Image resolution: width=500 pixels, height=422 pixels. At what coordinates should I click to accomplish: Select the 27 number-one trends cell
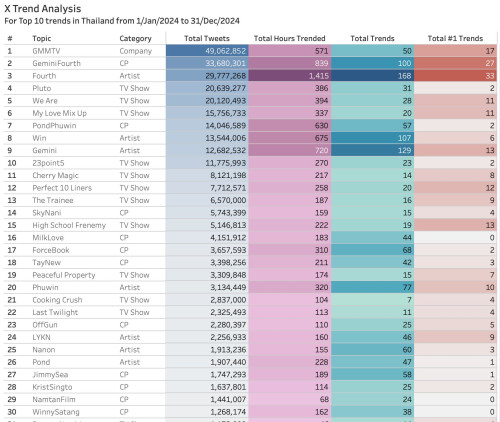[x=455, y=63]
